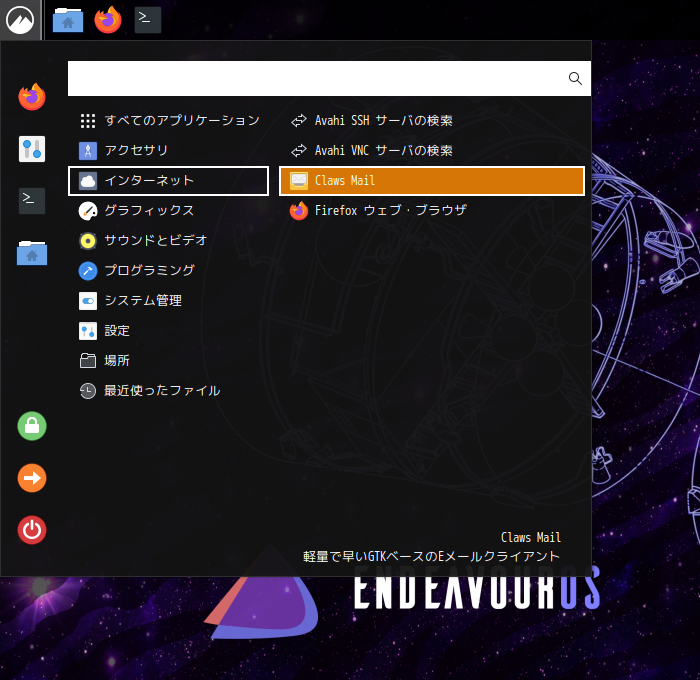
Task: Click the インターネット cloud icon
Action: click(88, 181)
